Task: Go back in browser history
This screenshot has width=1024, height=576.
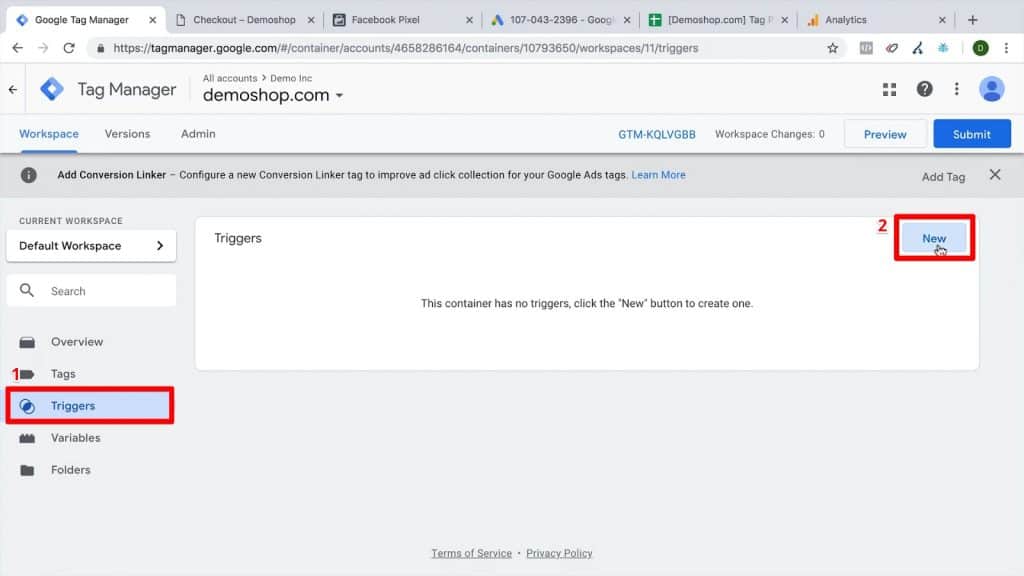Action: (18, 48)
